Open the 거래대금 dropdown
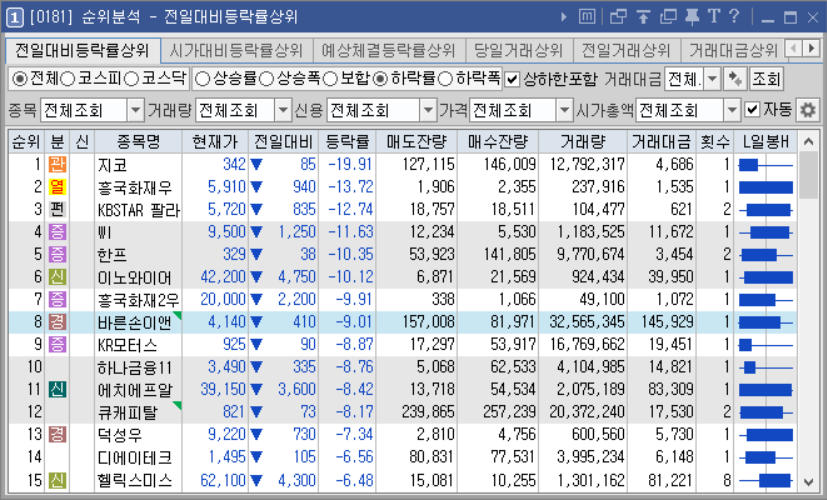The width and height of the screenshot is (827, 500). (x=713, y=80)
